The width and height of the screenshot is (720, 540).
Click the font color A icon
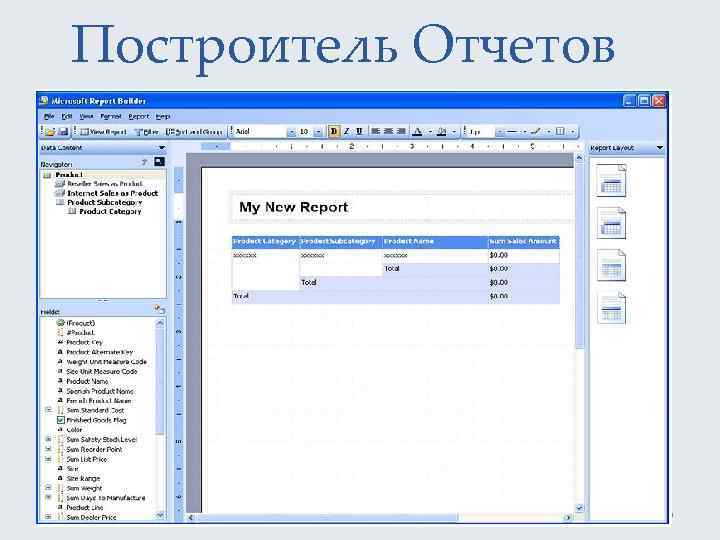(417, 132)
